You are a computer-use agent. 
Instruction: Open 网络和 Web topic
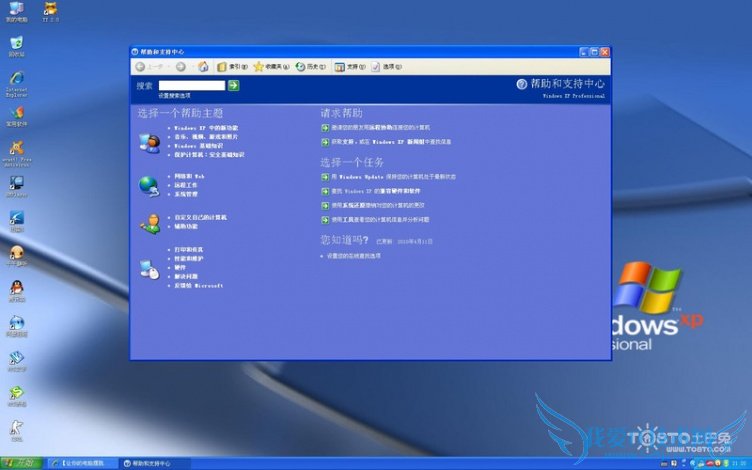point(189,176)
